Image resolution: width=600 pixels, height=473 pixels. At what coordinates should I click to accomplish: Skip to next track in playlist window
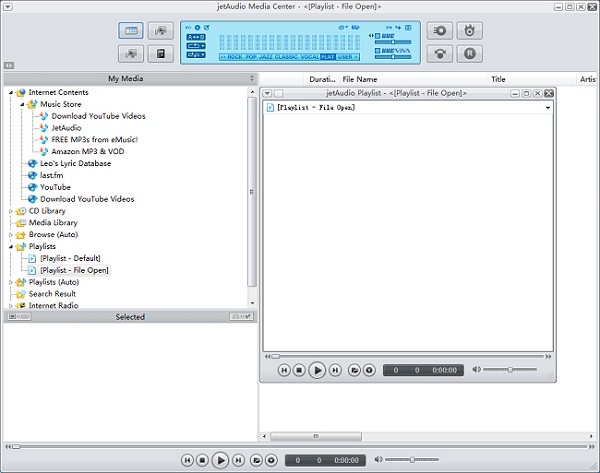tap(335, 370)
